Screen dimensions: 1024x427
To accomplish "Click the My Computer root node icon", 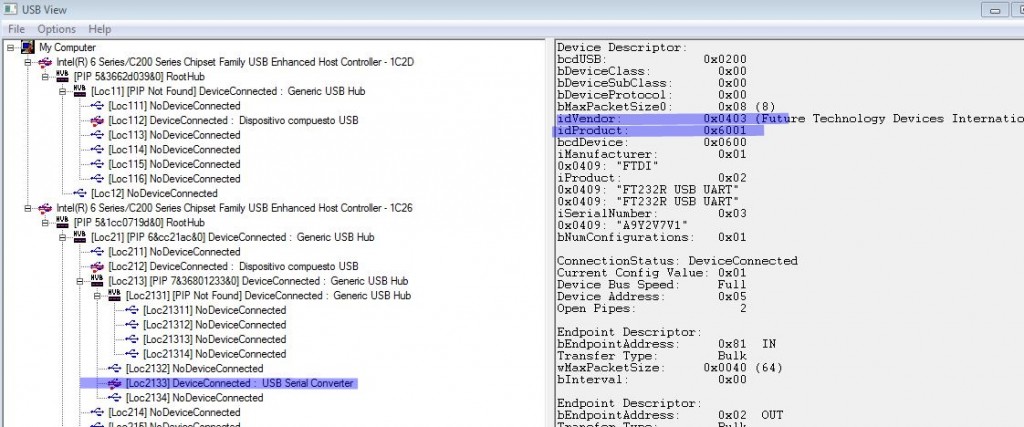I will click(x=28, y=47).
